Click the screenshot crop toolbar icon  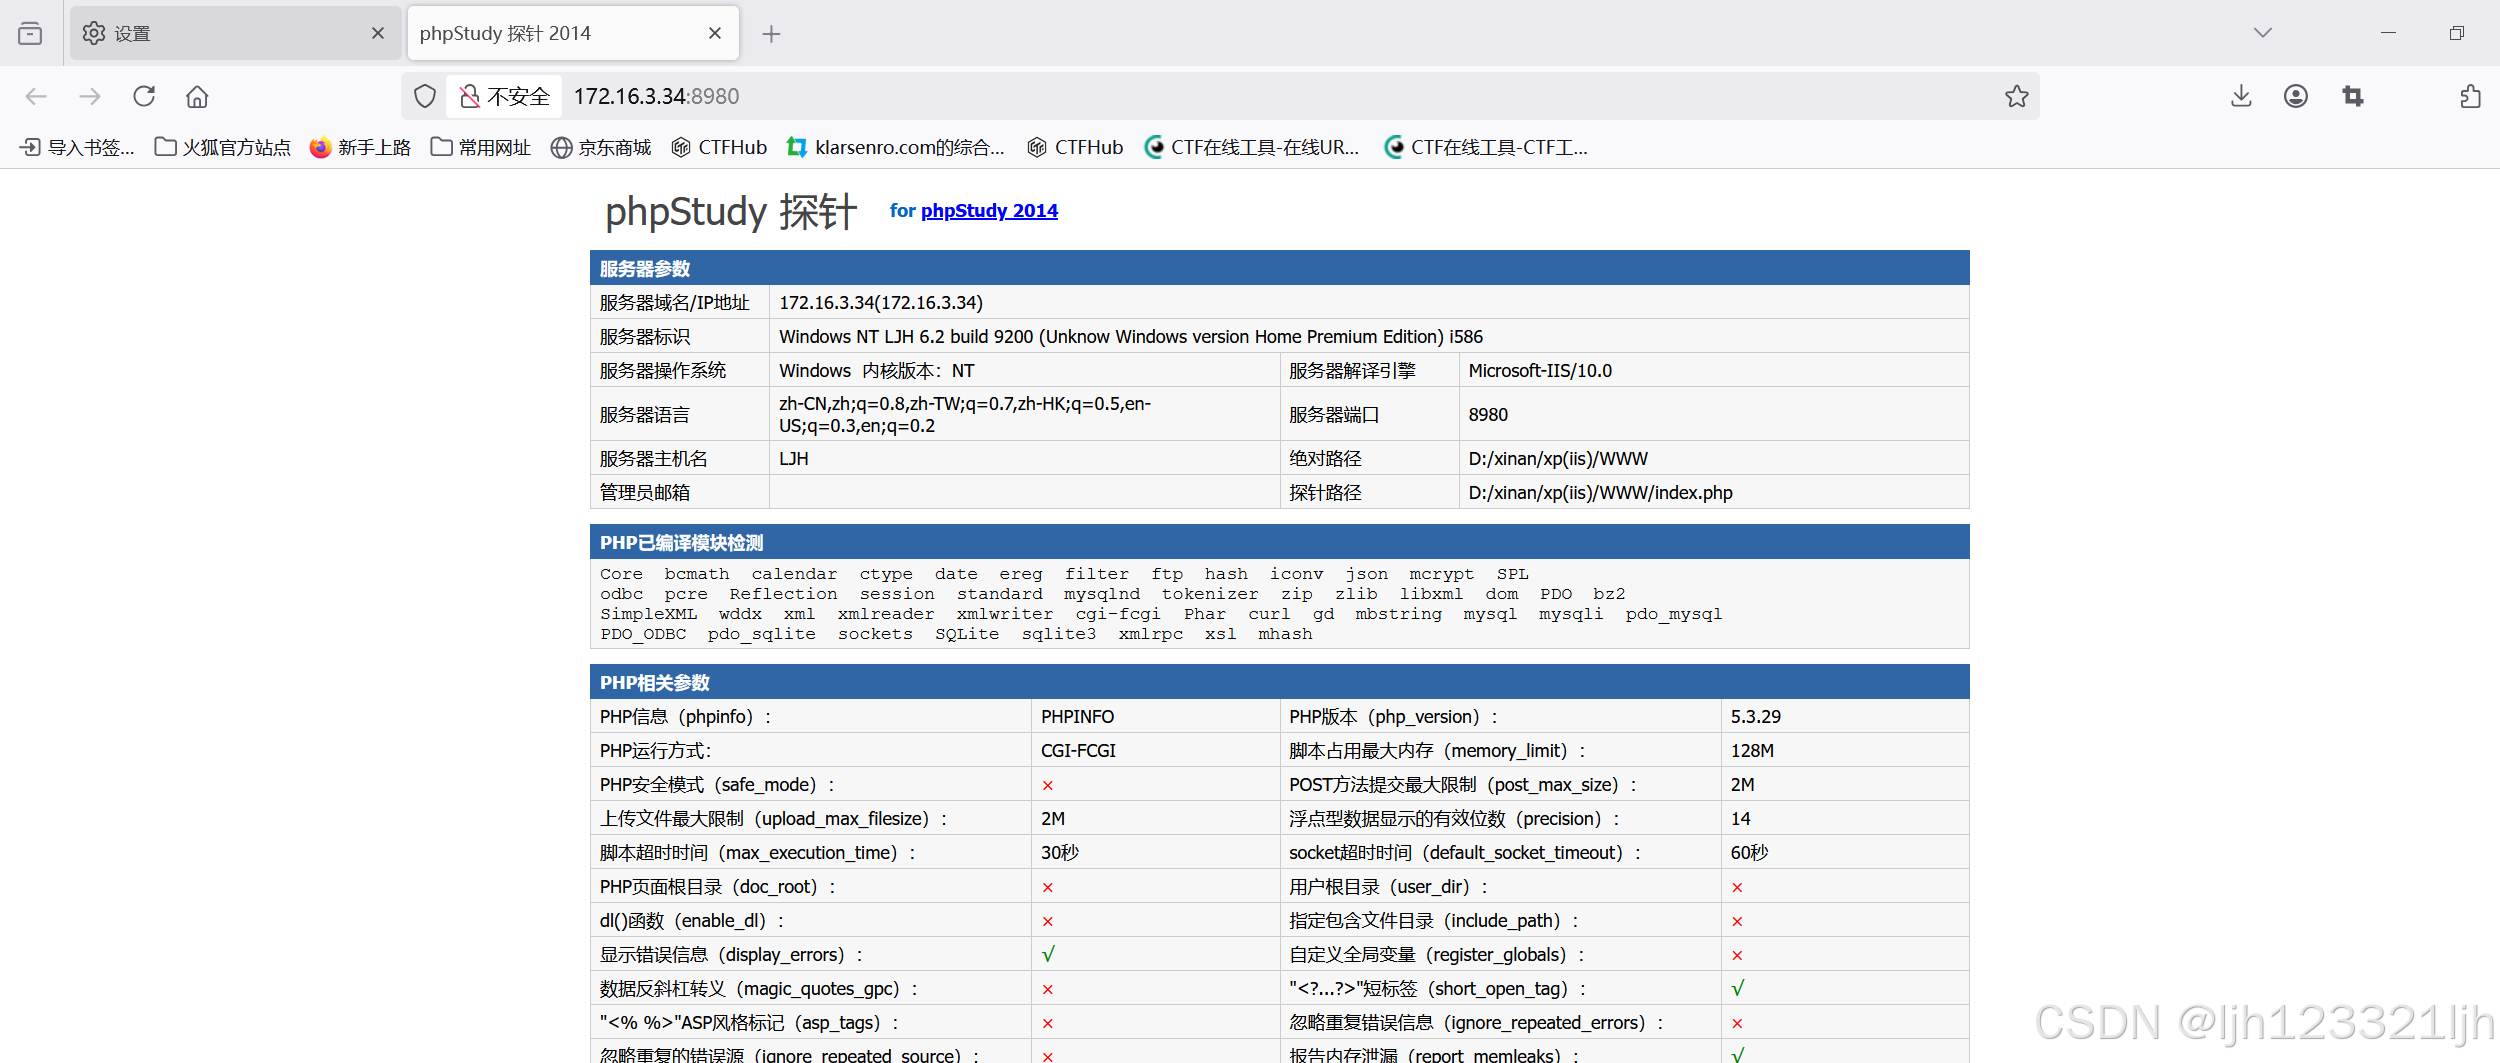tap(2353, 96)
